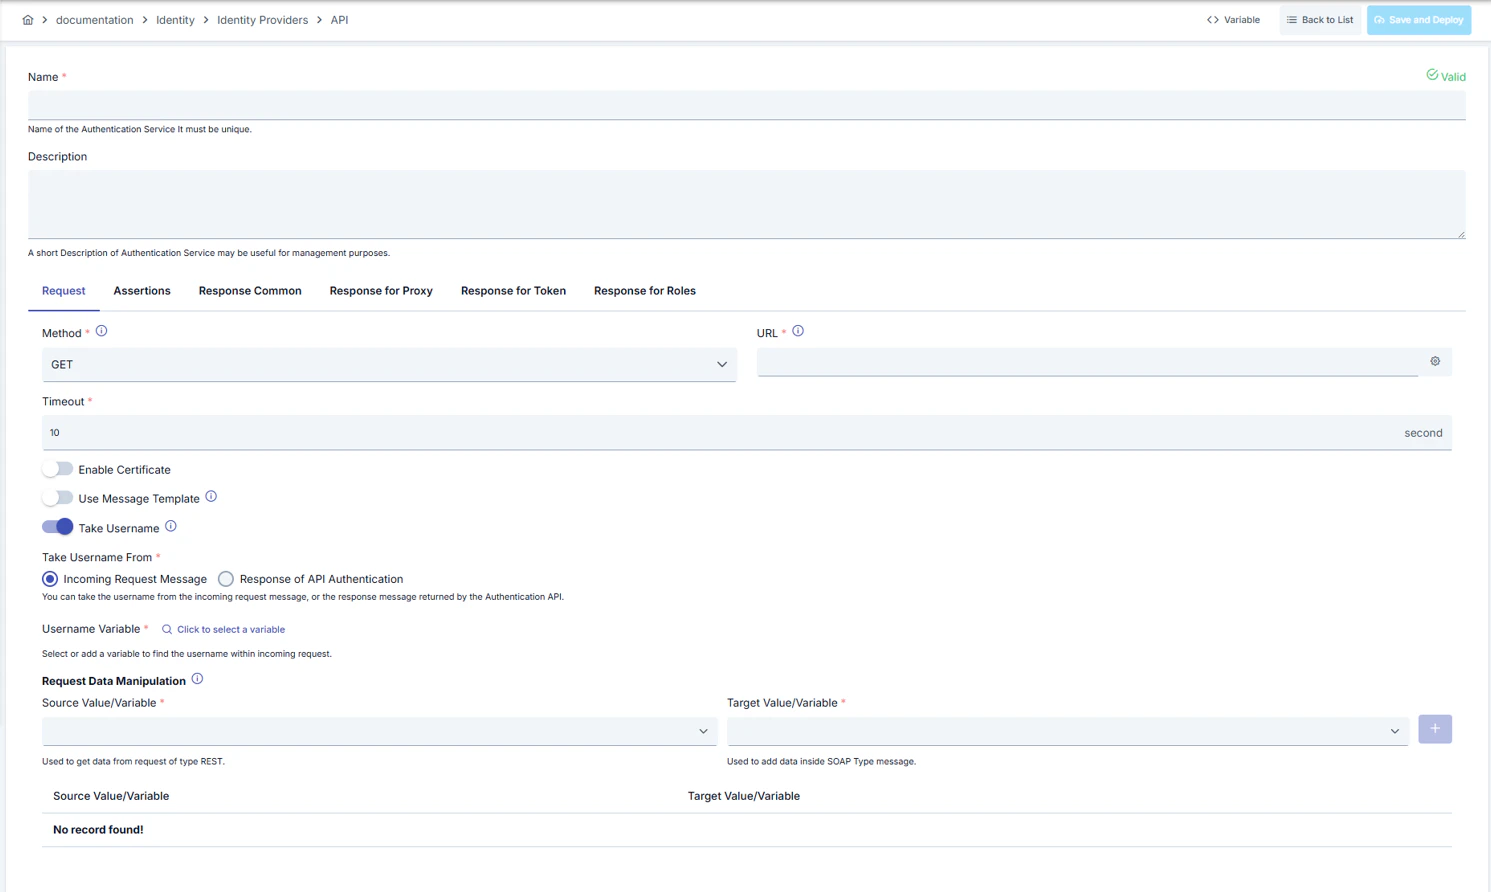Click Save and Deploy
The image size is (1491, 892).
coord(1419,19)
